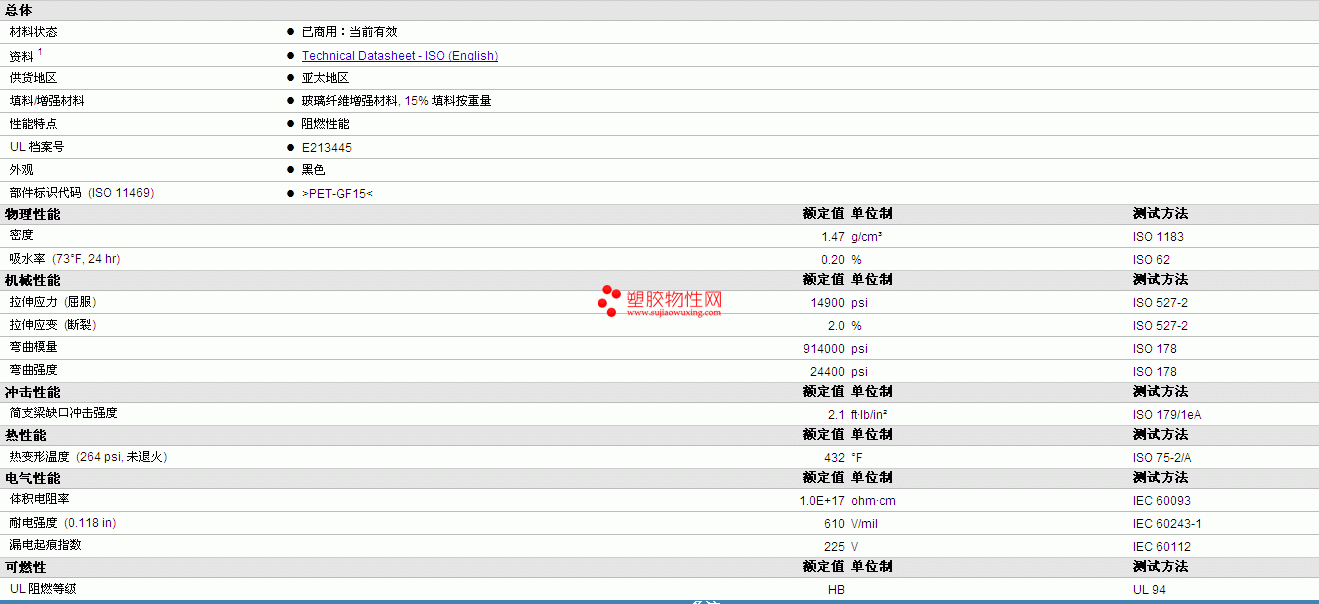Select the UL file number E213445
1319x604 pixels.
click(327, 147)
